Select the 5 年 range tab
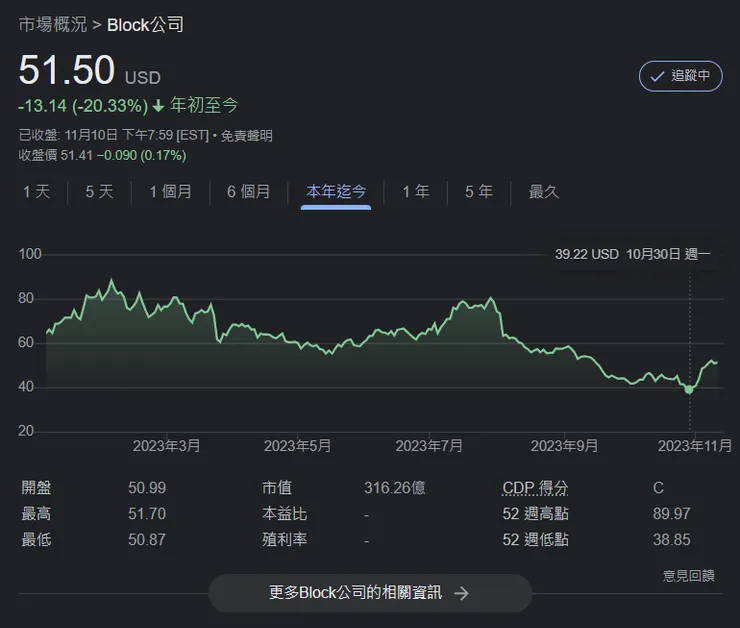This screenshot has height=628, width=740. click(479, 192)
